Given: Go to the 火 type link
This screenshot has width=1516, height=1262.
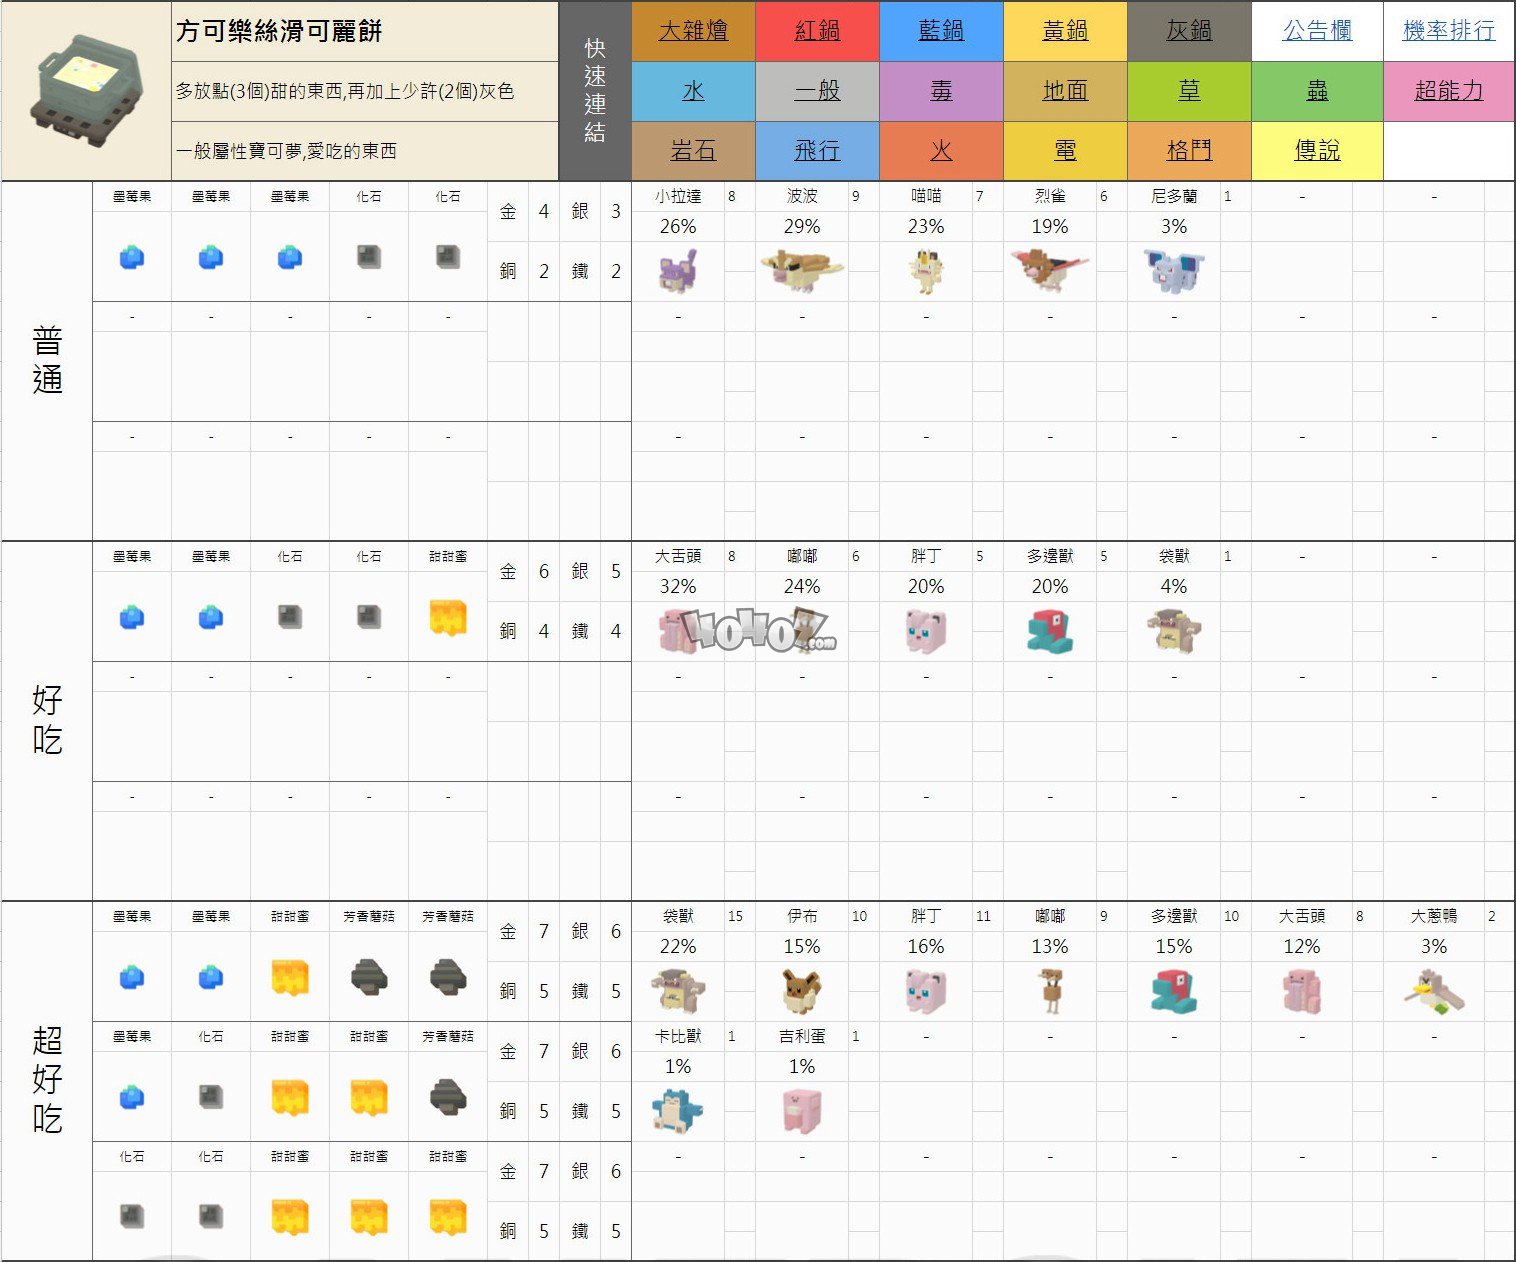Looking at the screenshot, I should [x=941, y=151].
